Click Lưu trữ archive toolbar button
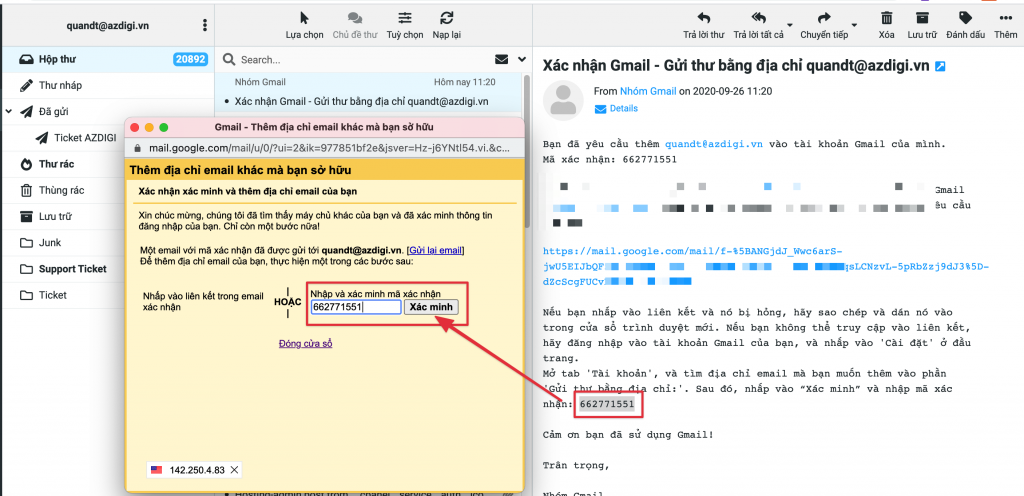1024x496 pixels. click(922, 25)
